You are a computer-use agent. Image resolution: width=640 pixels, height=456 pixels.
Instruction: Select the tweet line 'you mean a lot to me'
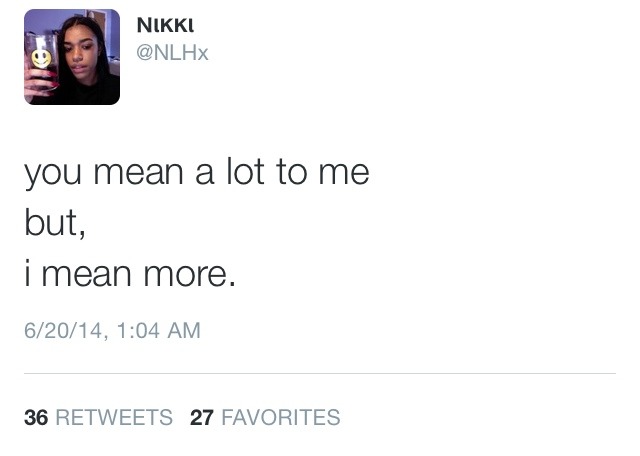197,174
